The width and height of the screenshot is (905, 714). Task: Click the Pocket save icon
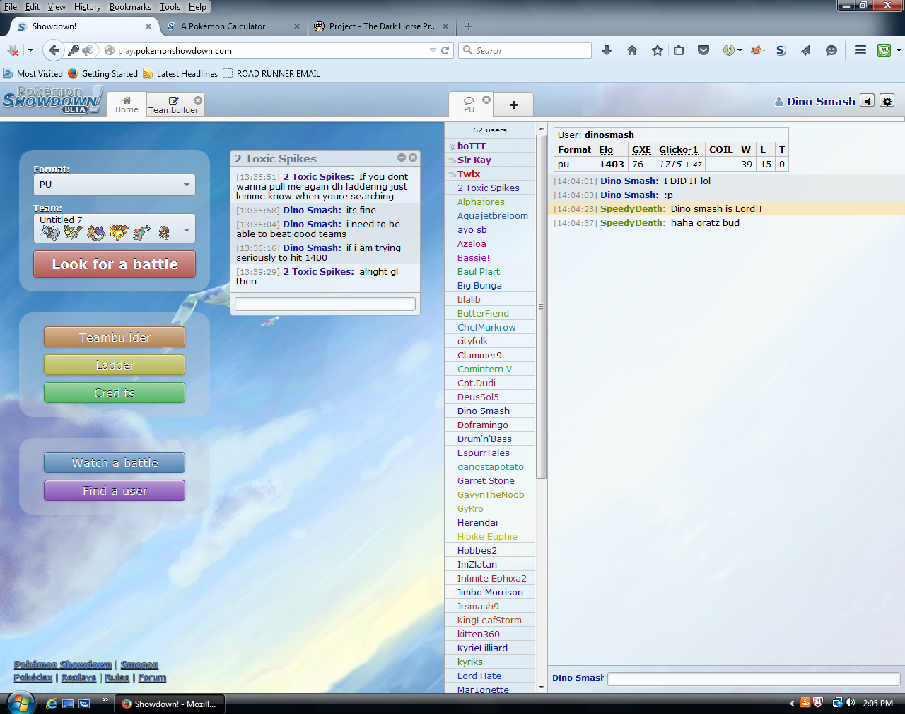click(x=703, y=51)
